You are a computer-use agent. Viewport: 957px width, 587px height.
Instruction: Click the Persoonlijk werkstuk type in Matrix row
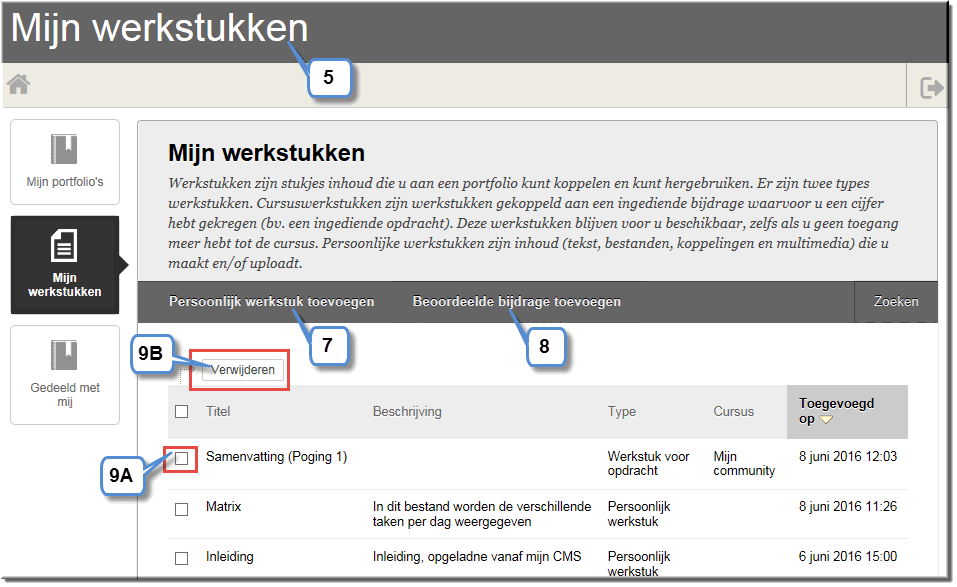pyautogui.click(x=638, y=514)
